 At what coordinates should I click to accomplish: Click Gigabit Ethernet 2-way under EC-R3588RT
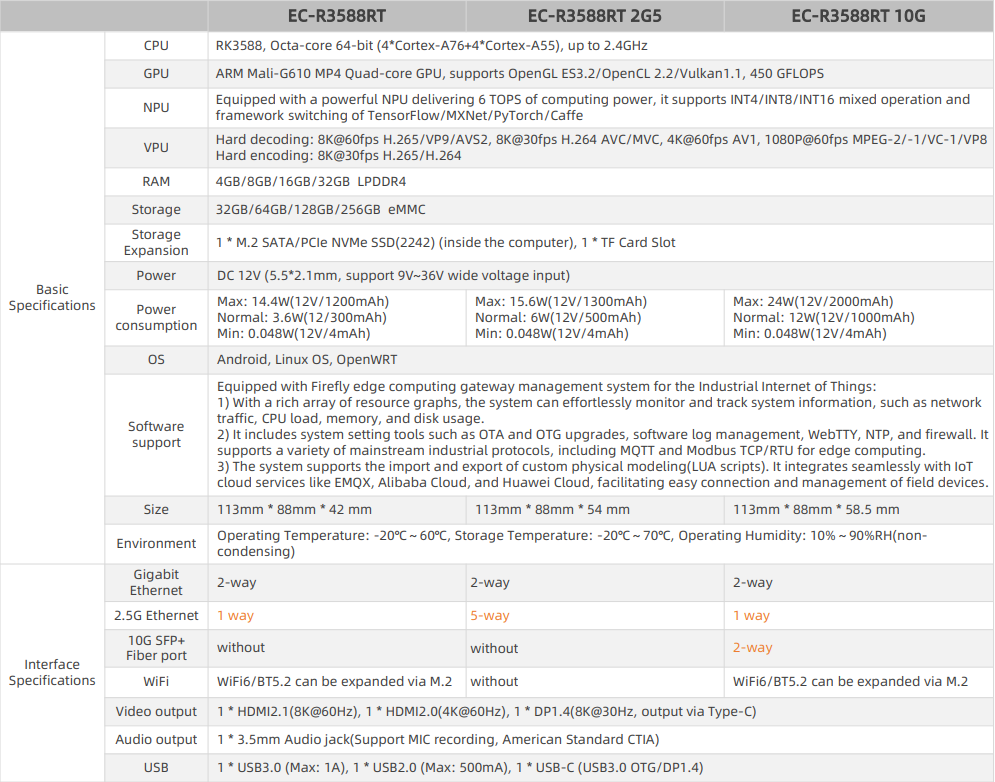[x=237, y=583]
